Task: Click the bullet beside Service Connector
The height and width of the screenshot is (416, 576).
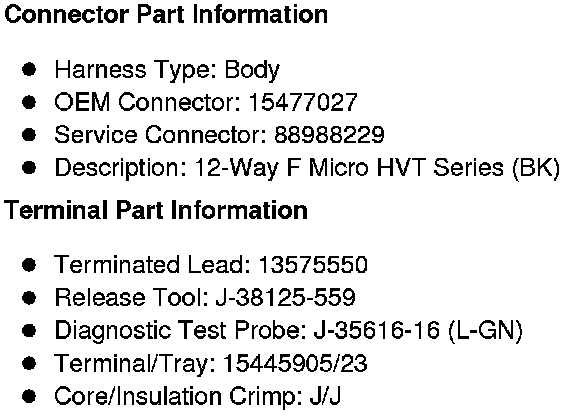Action: click(x=29, y=135)
